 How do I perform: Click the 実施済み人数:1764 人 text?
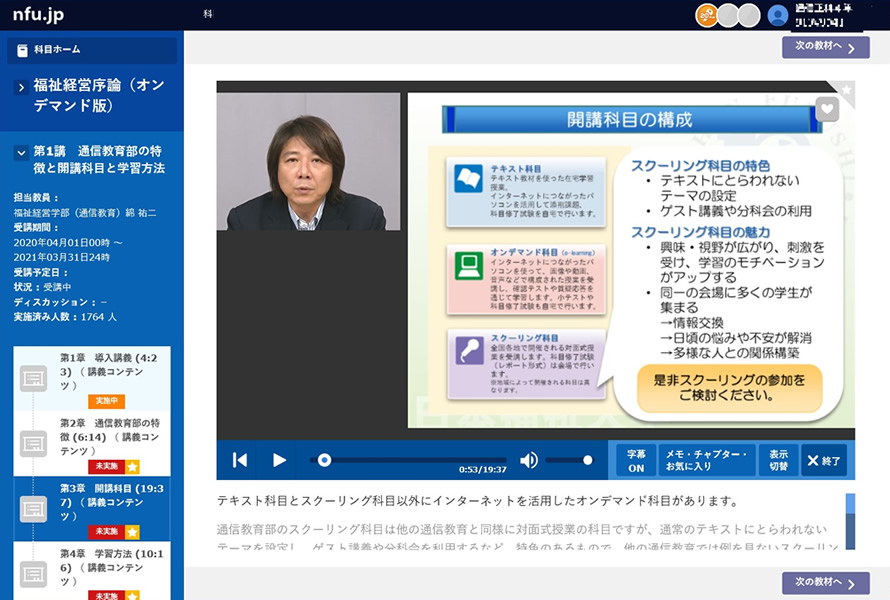click(x=65, y=317)
